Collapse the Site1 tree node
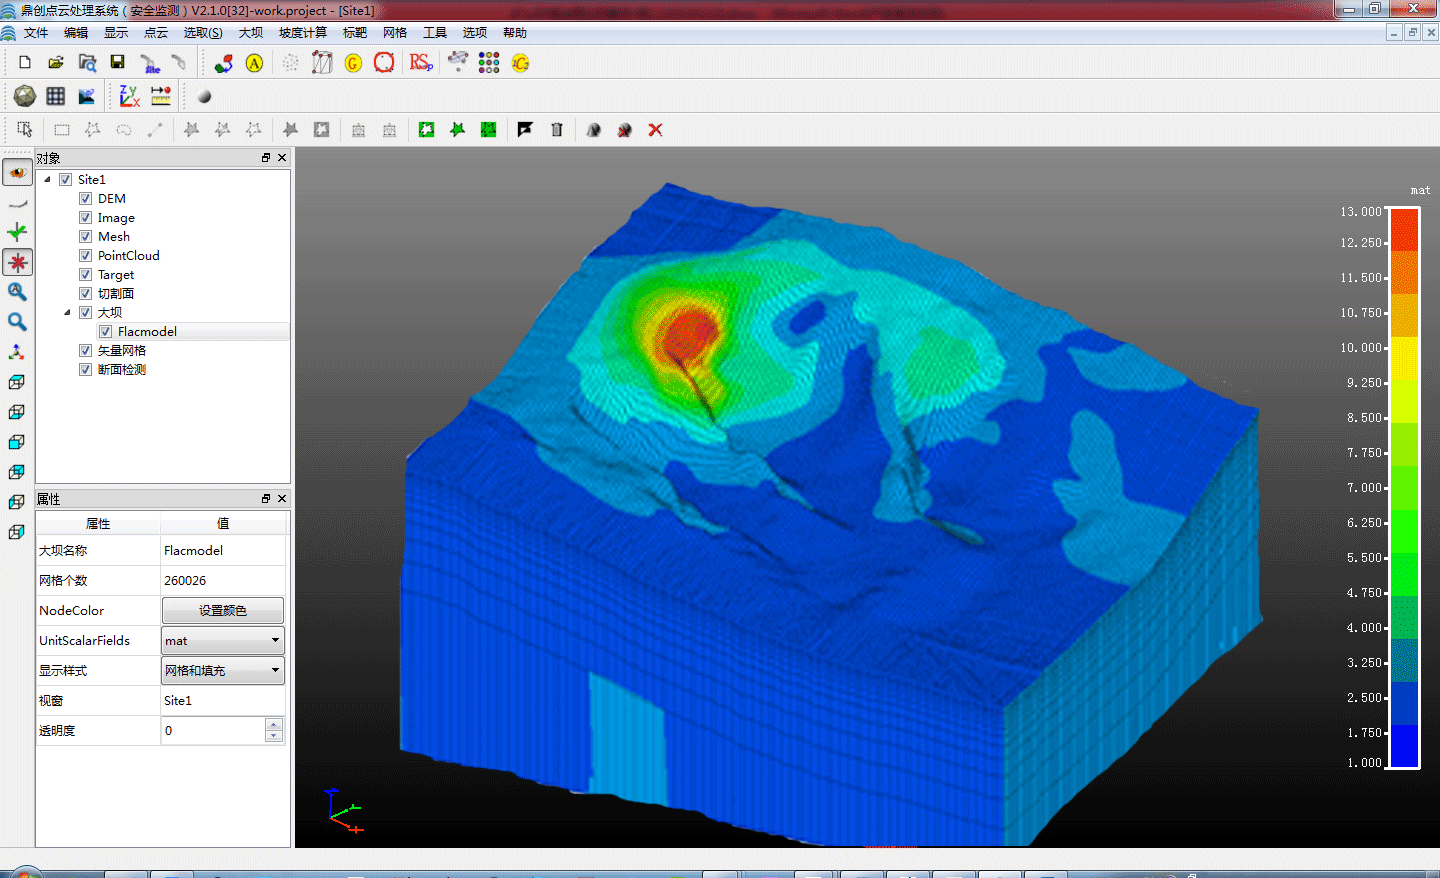 47,180
